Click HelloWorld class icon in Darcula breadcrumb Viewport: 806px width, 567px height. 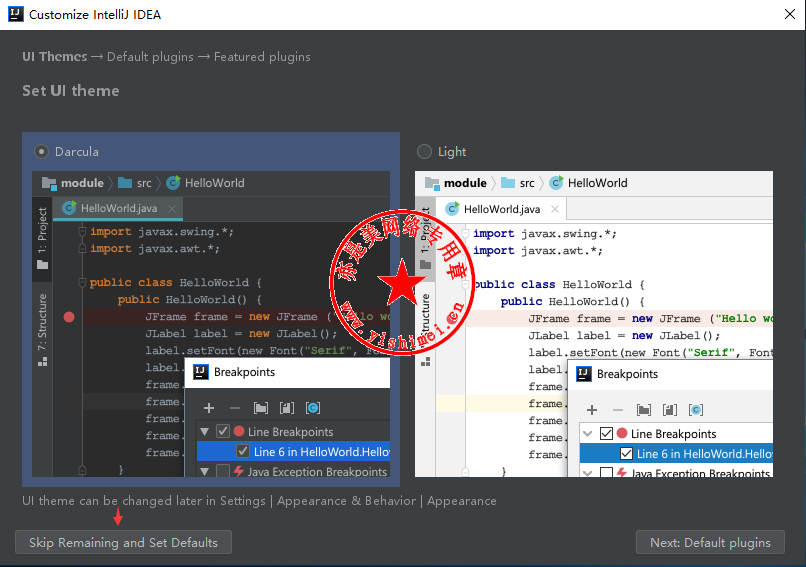(x=173, y=183)
